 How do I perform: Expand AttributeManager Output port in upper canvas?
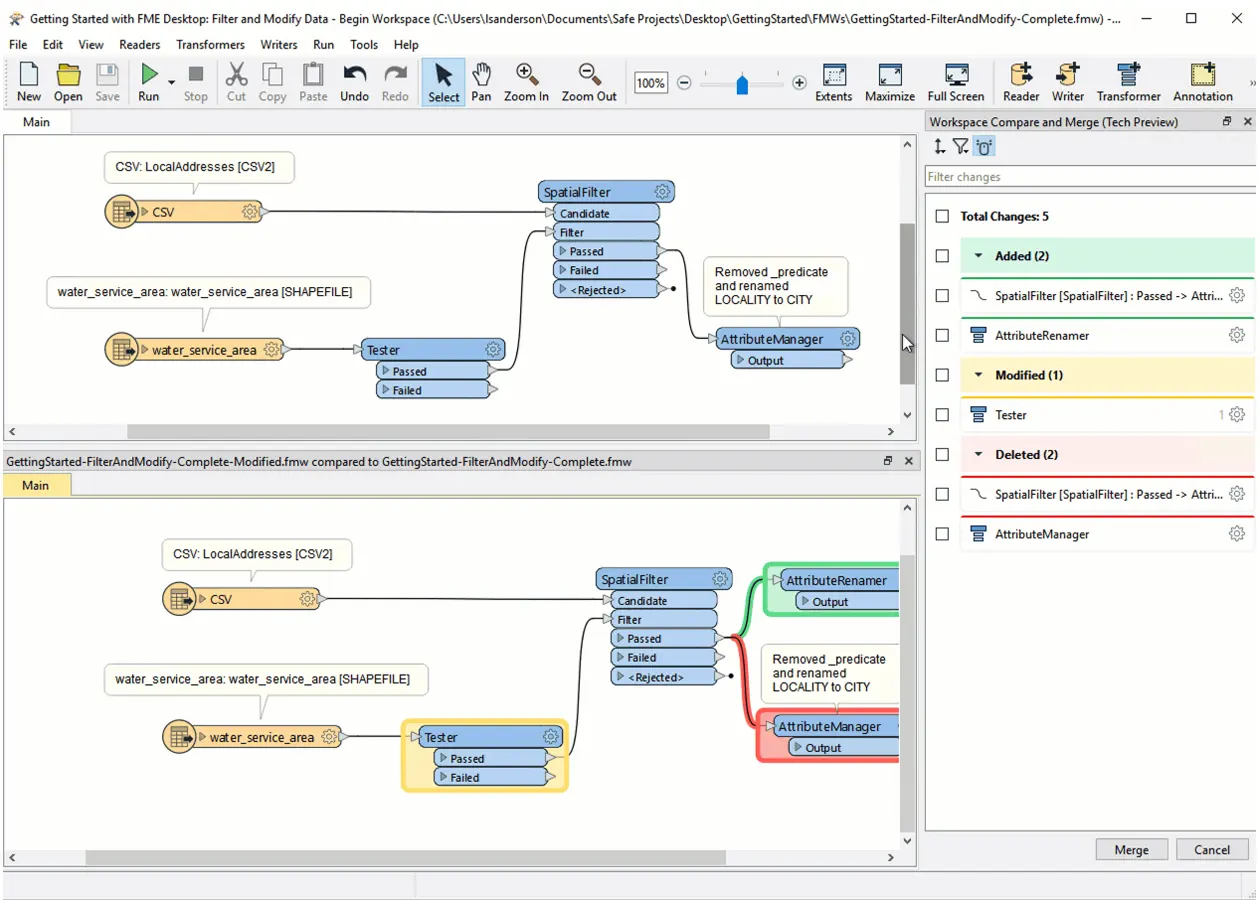pos(740,360)
